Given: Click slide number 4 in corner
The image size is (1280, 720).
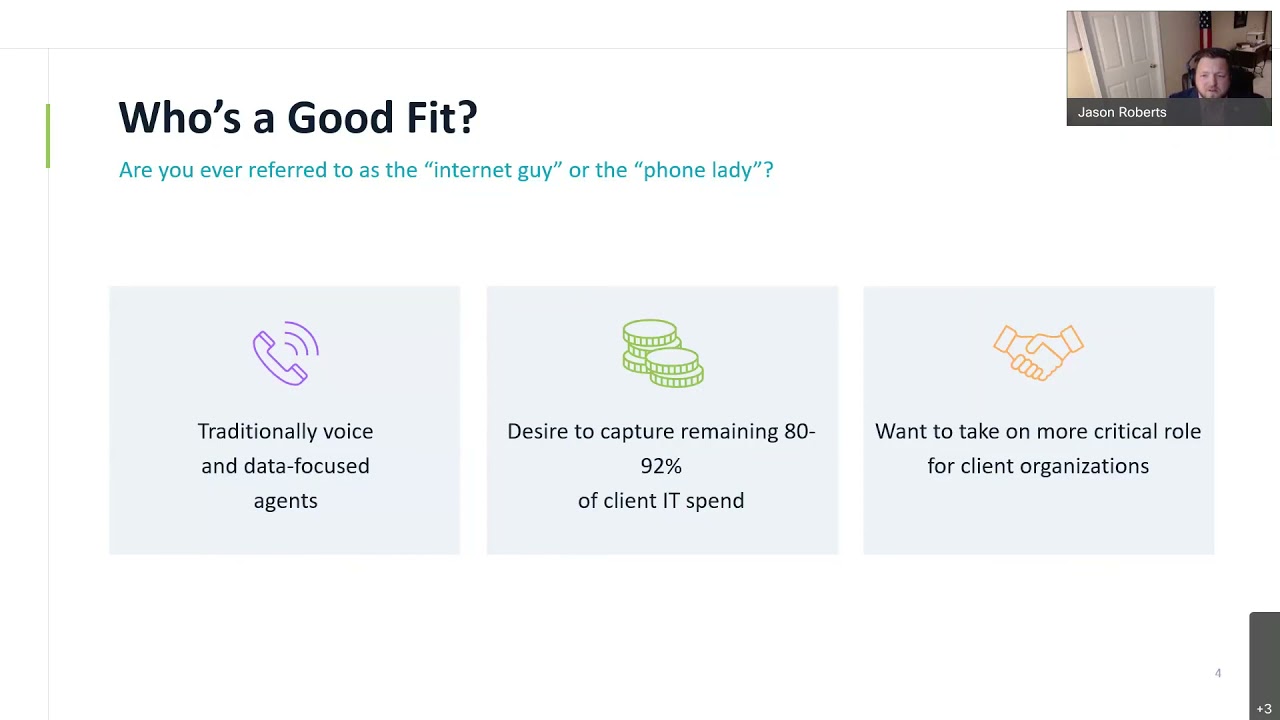Looking at the screenshot, I should pyautogui.click(x=1218, y=673).
